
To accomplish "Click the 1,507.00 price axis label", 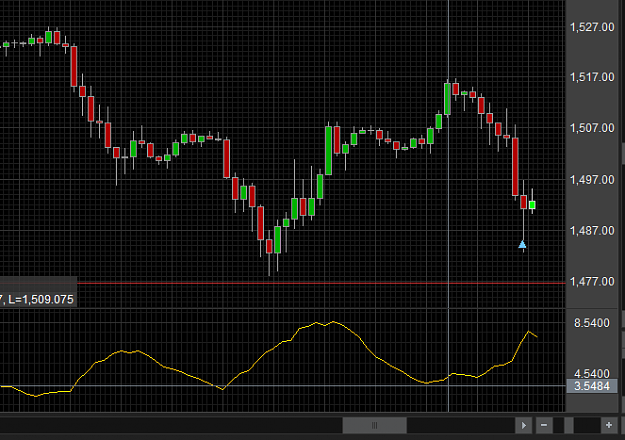I will pyautogui.click(x=592, y=128).
